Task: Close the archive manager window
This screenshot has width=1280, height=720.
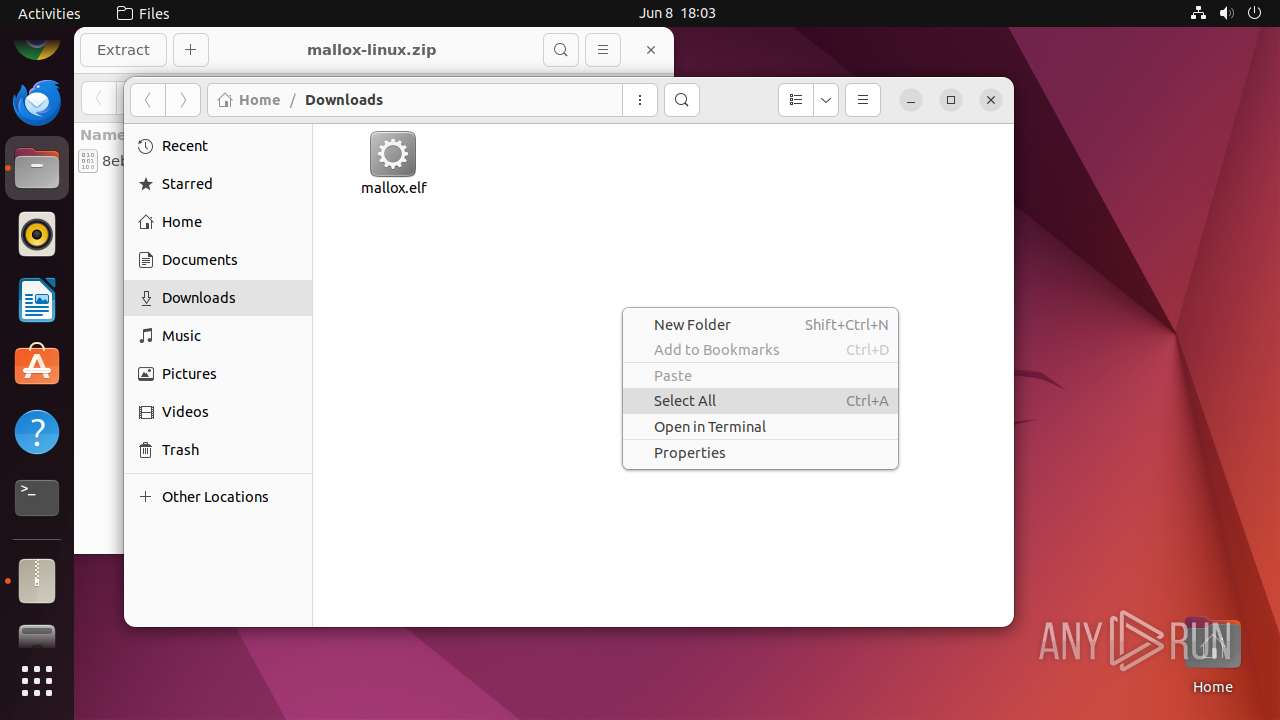Action: pyautogui.click(x=651, y=50)
